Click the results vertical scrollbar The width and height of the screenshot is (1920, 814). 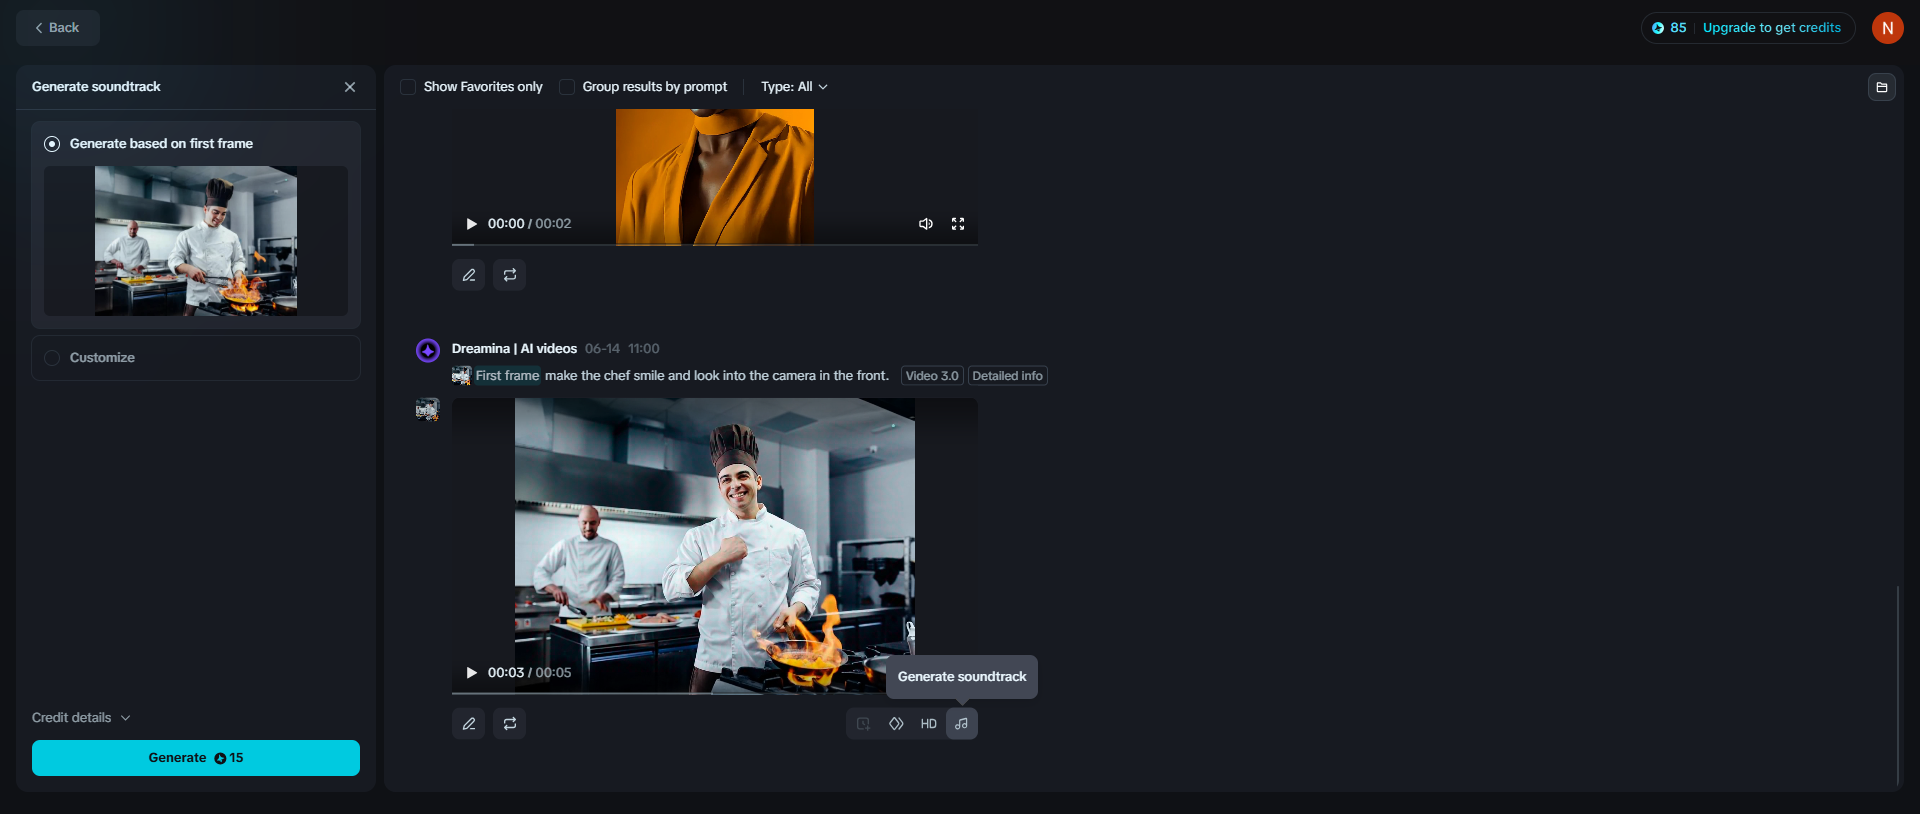click(1897, 686)
